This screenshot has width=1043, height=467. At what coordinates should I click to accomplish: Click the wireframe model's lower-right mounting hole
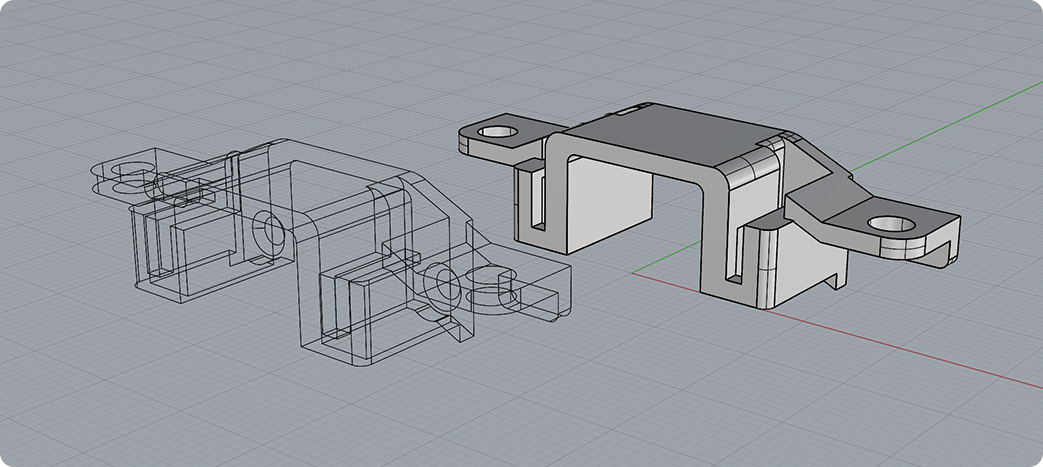click(x=494, y=290)
